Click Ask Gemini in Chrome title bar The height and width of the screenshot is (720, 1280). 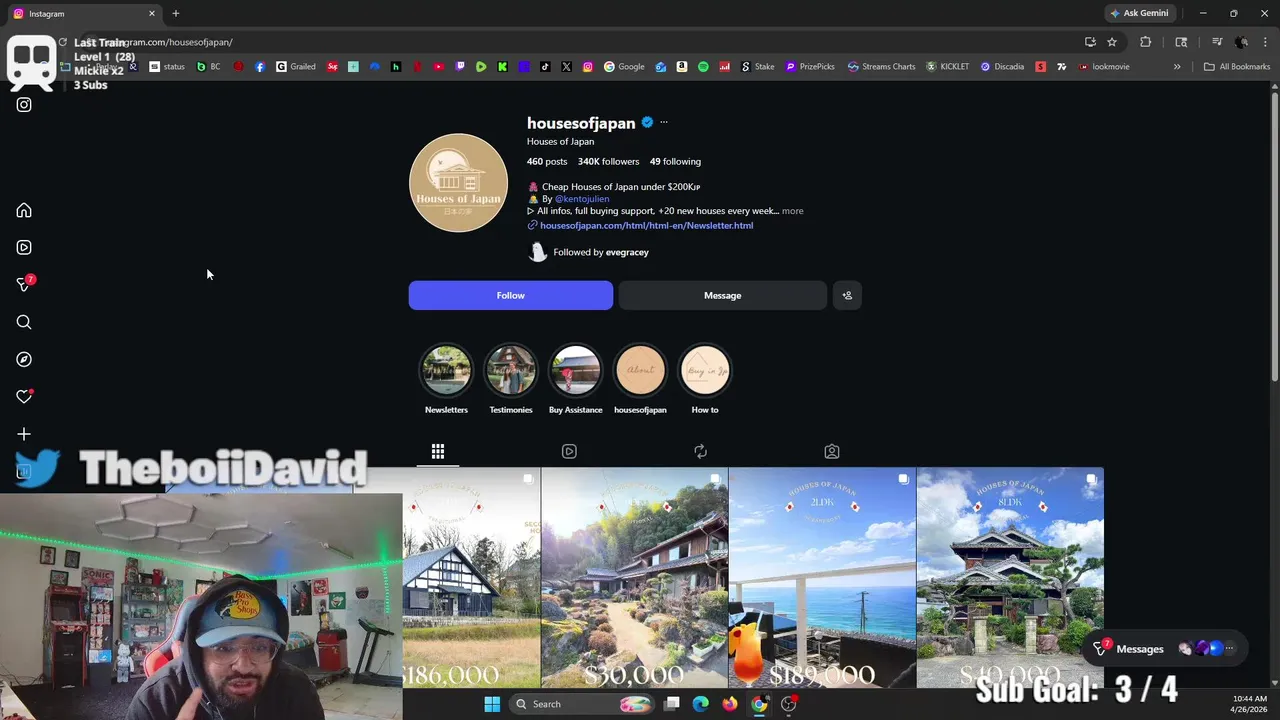pos(1139,13)
